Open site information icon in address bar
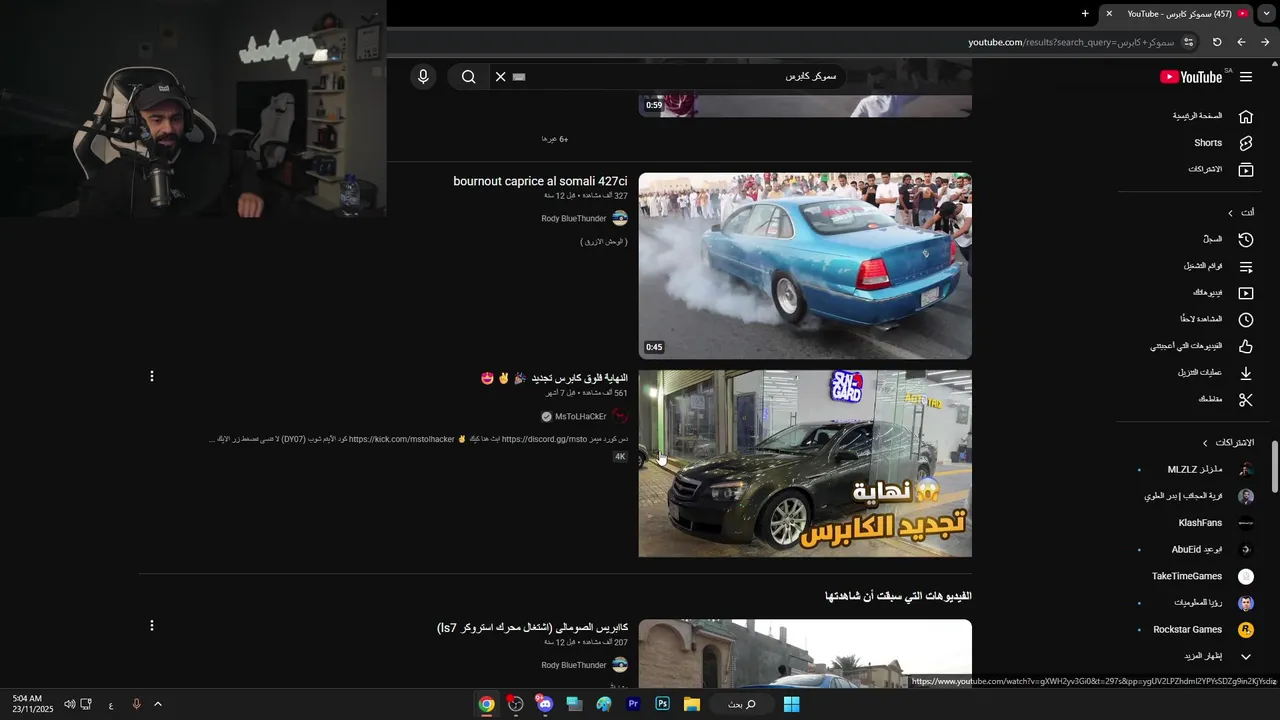 (x=1188, y=42)
